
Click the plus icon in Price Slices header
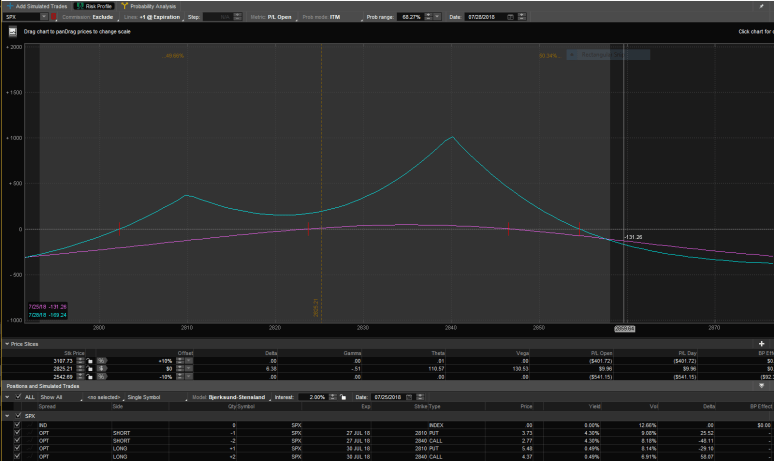761,344
